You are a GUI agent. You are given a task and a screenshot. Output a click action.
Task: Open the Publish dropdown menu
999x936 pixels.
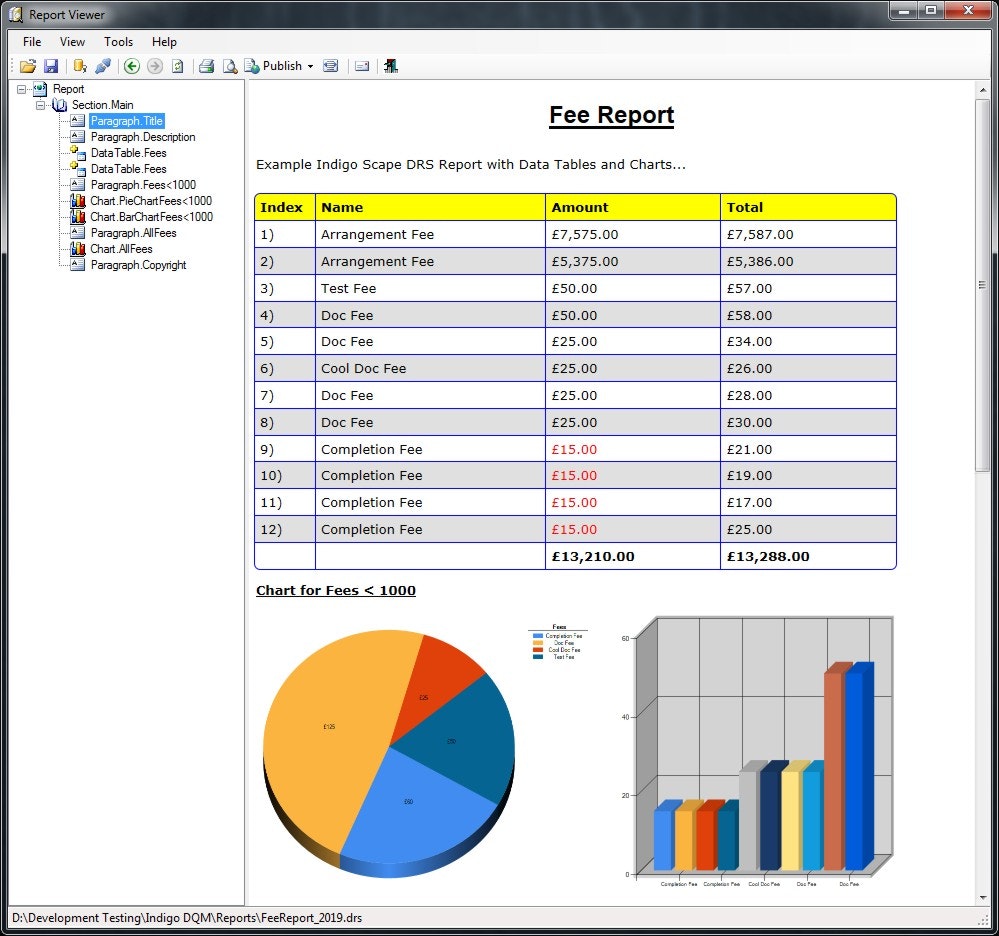coord(310,66)
